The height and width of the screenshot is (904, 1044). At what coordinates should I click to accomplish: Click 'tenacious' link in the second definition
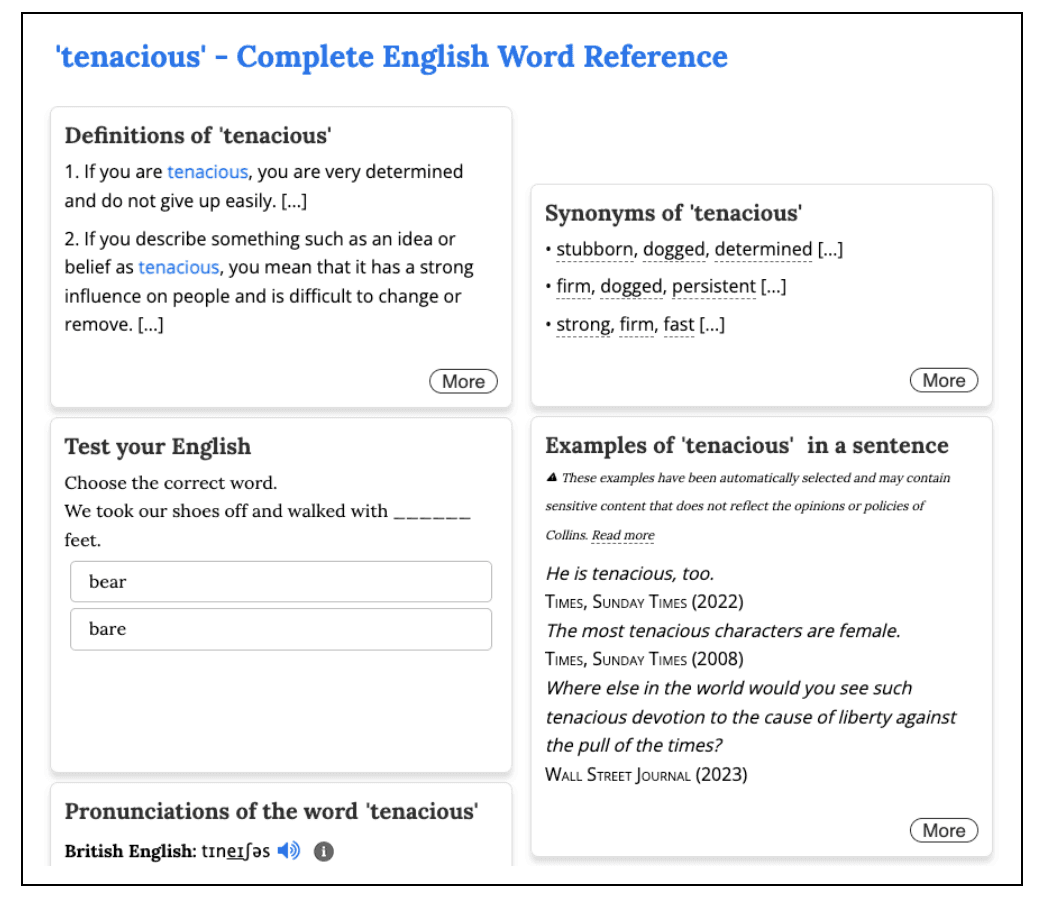point(178,267)
